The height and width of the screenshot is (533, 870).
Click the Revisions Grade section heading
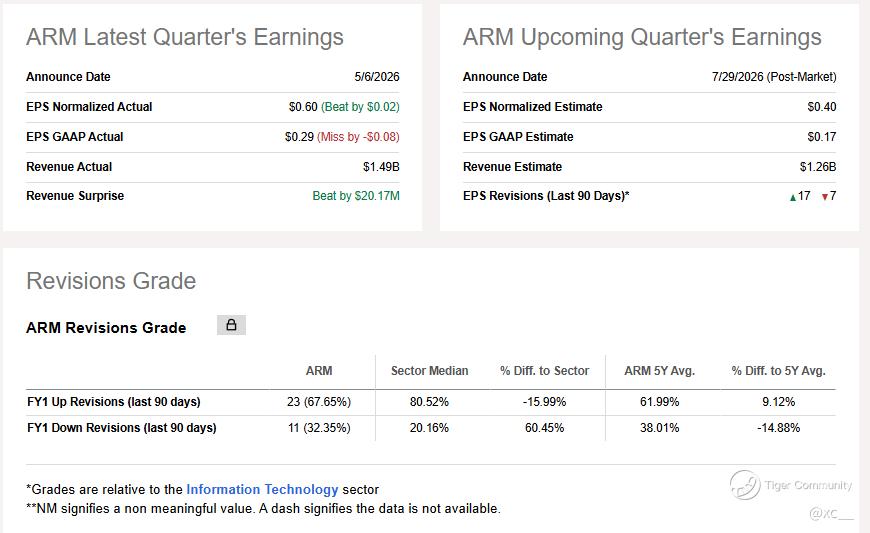click(x=111, y=281)
